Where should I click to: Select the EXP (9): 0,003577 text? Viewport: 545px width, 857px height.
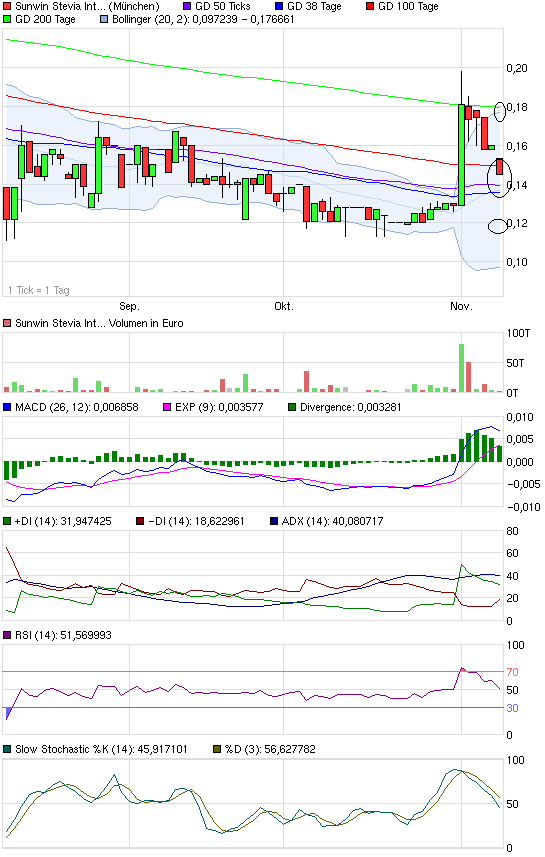pos(219,408)
